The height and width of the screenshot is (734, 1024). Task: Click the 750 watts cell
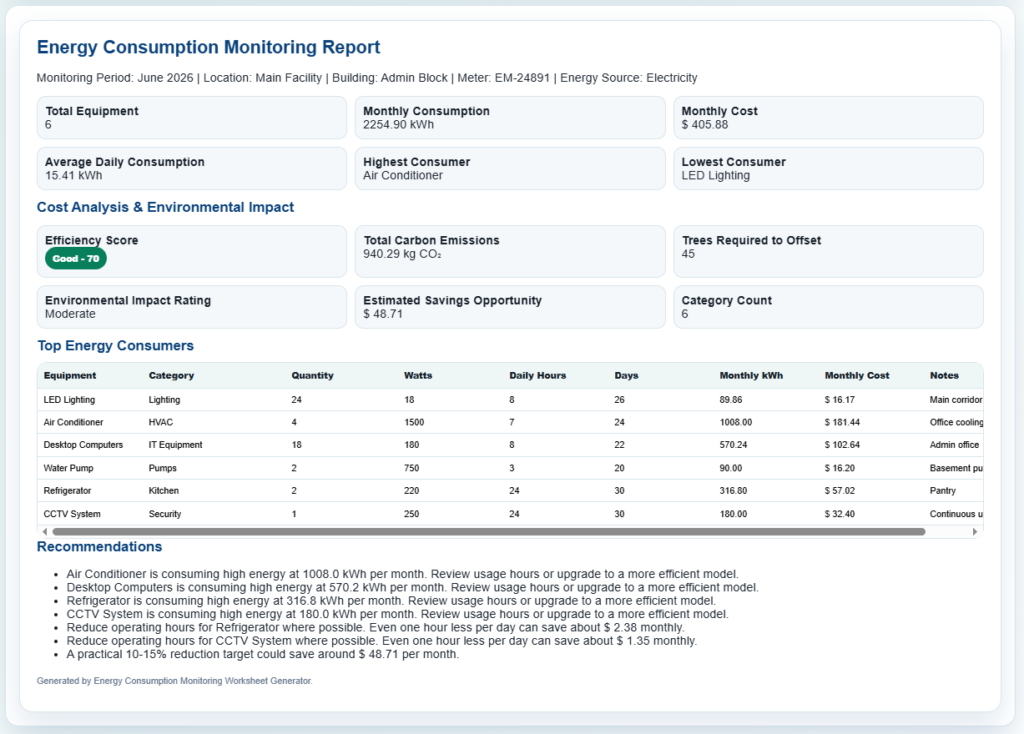coord(411,468)
